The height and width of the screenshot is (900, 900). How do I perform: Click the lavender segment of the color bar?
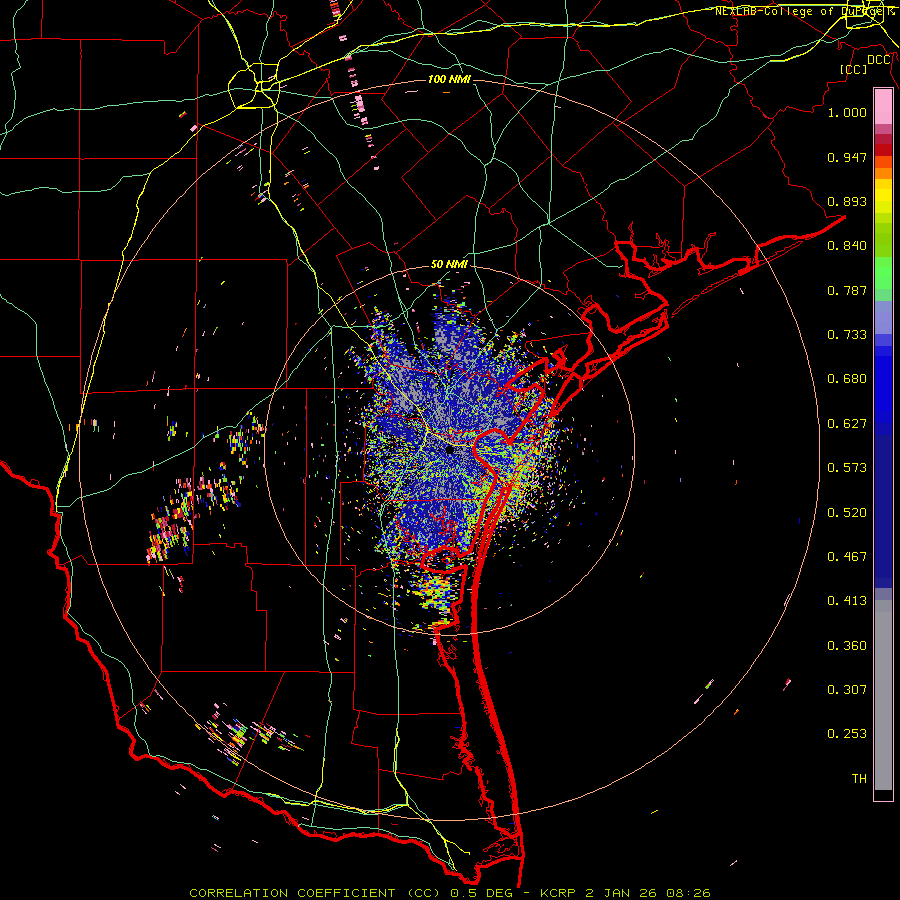click(883, 318)
